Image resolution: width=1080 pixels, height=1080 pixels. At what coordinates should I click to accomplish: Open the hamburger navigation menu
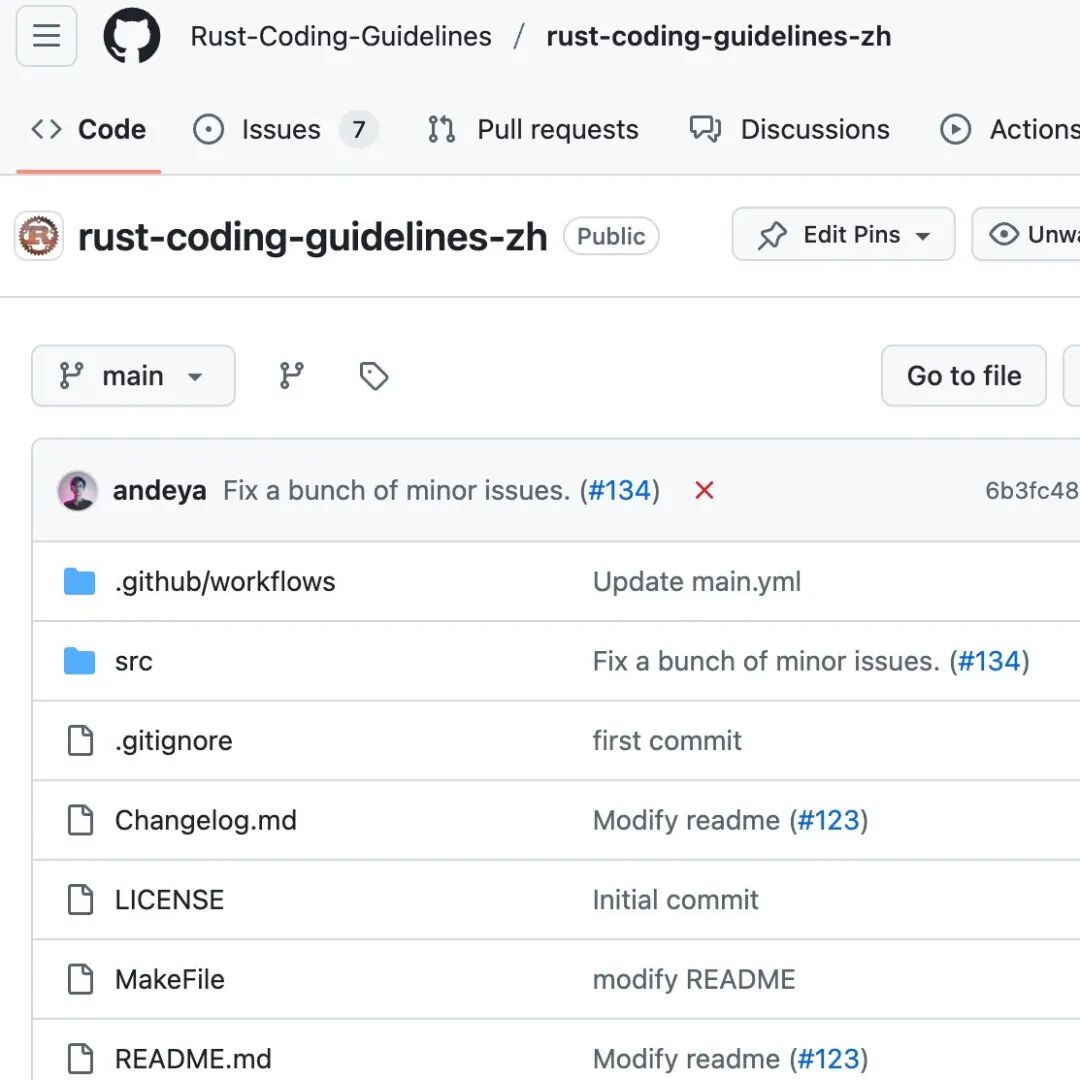click(46, 36)
